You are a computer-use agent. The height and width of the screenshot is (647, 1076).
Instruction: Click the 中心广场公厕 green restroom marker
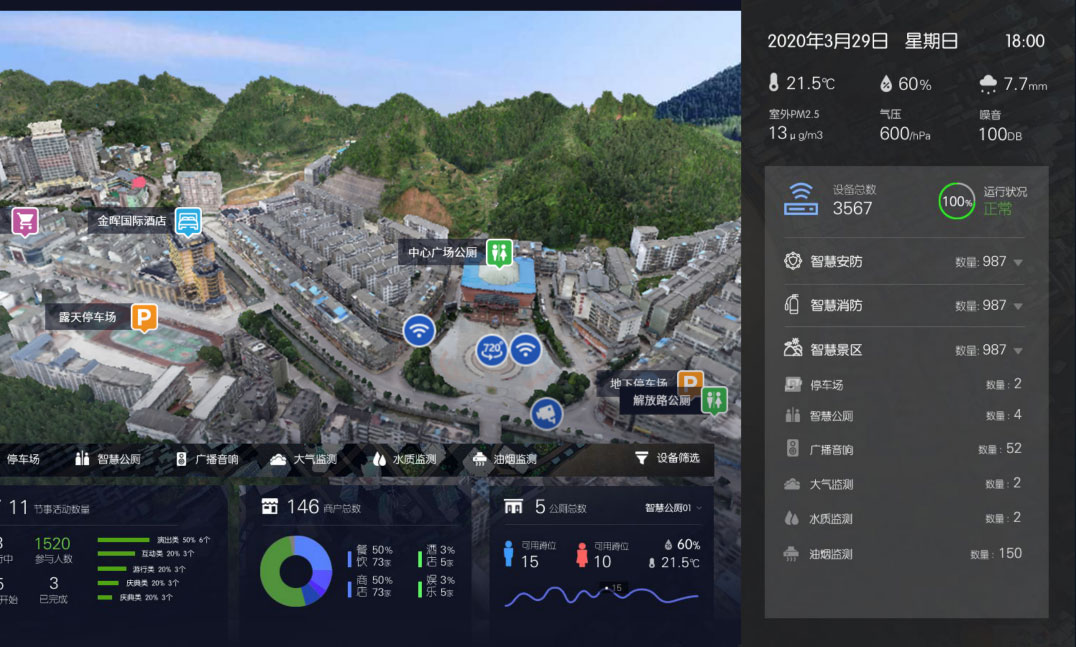pyautogui.click(x=499, y=252)
